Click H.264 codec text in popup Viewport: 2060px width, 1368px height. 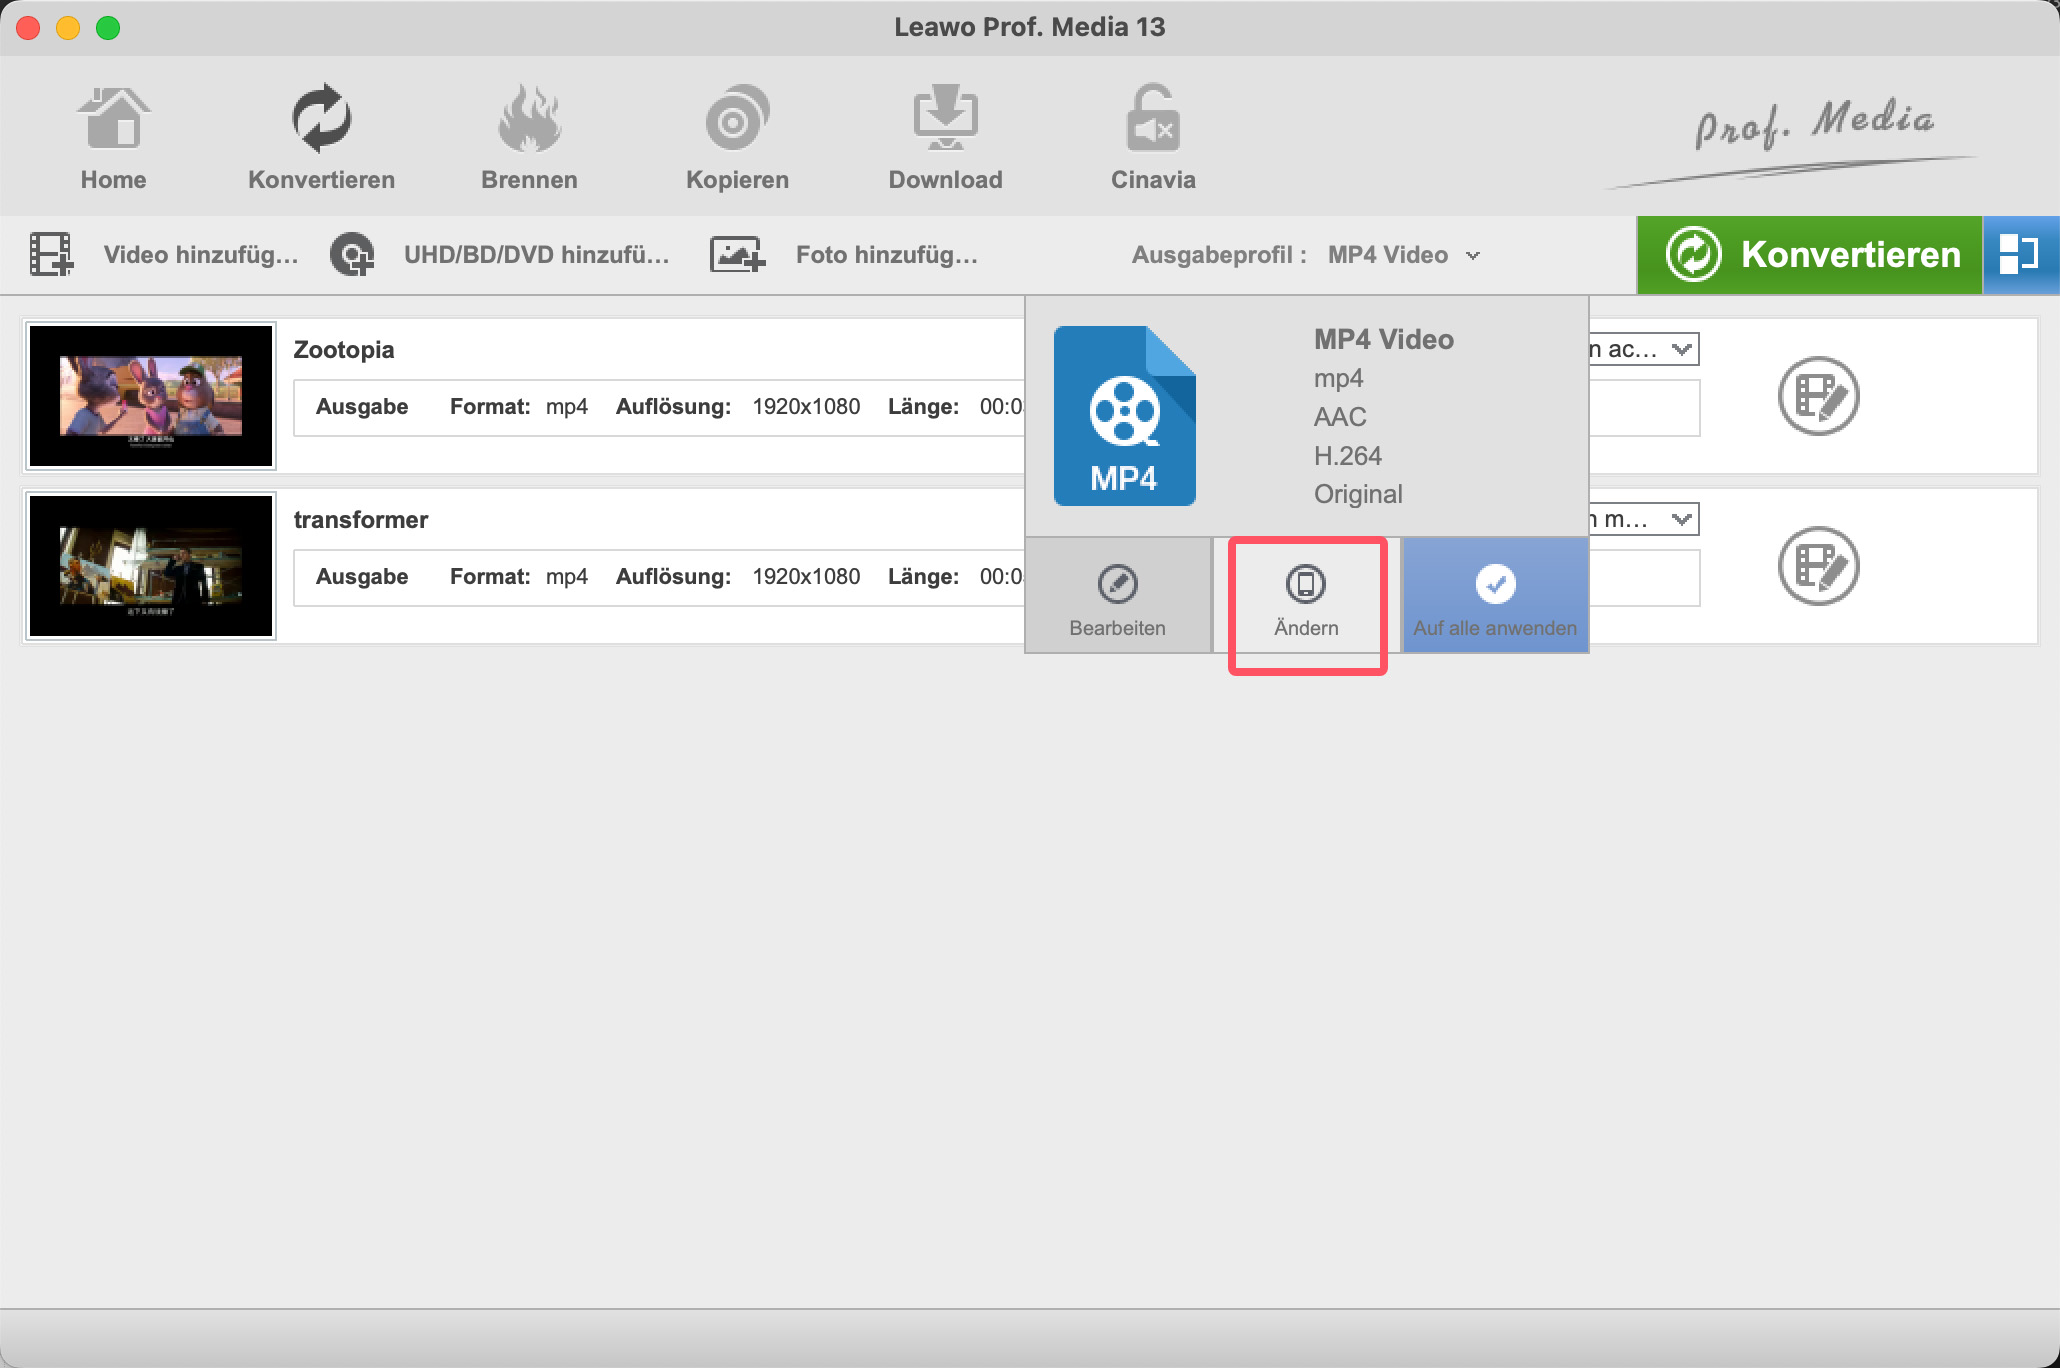click(x=1348, y=456)
